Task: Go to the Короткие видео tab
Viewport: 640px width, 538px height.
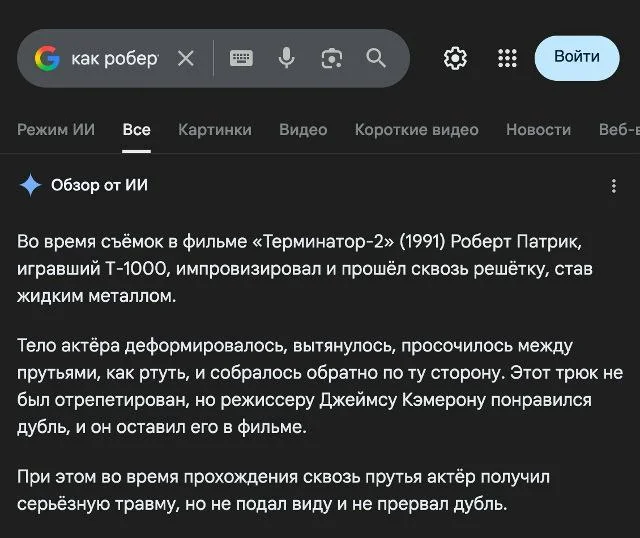Action: tap(416, 129)
